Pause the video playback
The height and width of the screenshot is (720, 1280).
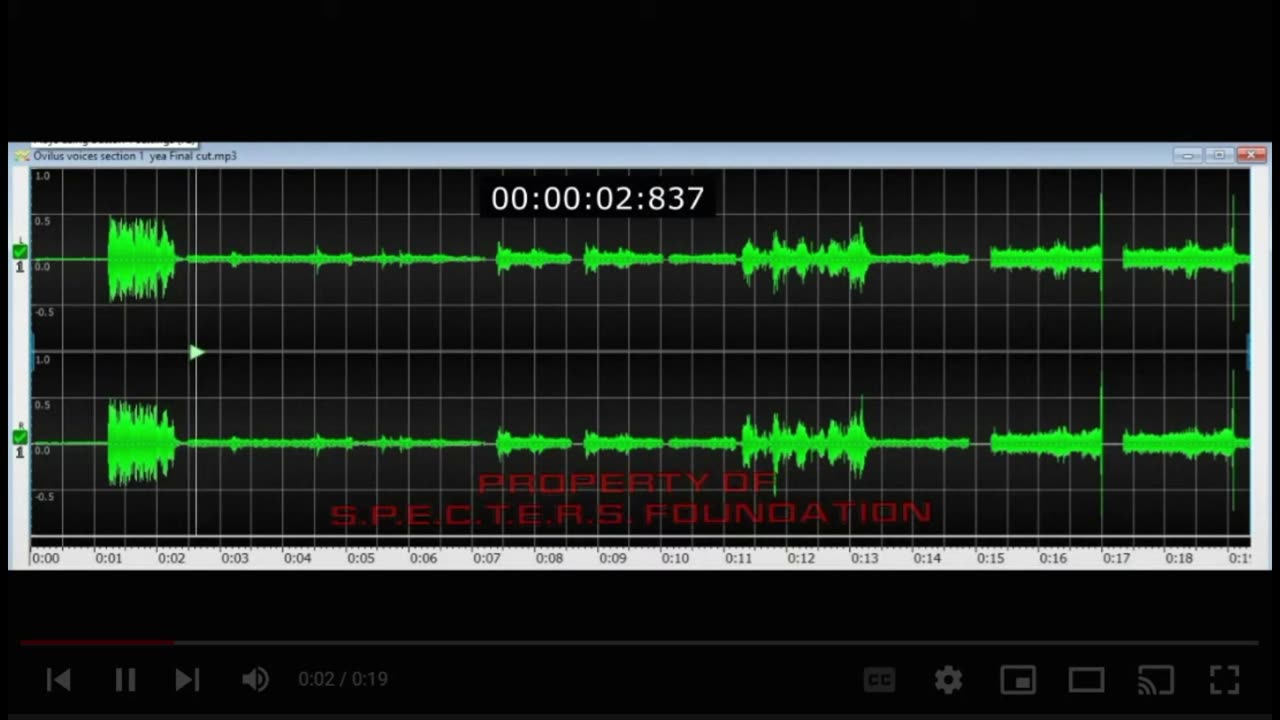124,680
